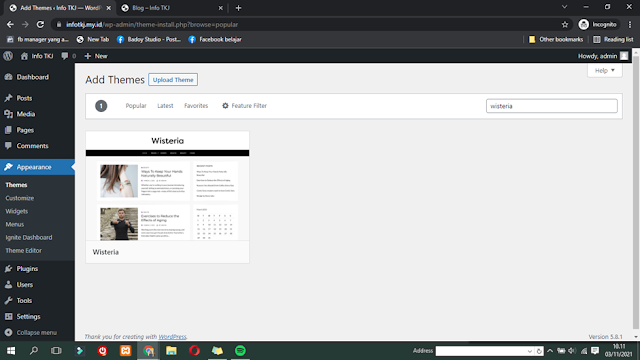Open the New Tab bookmark
640x360 pixels.
click(93, 39)
